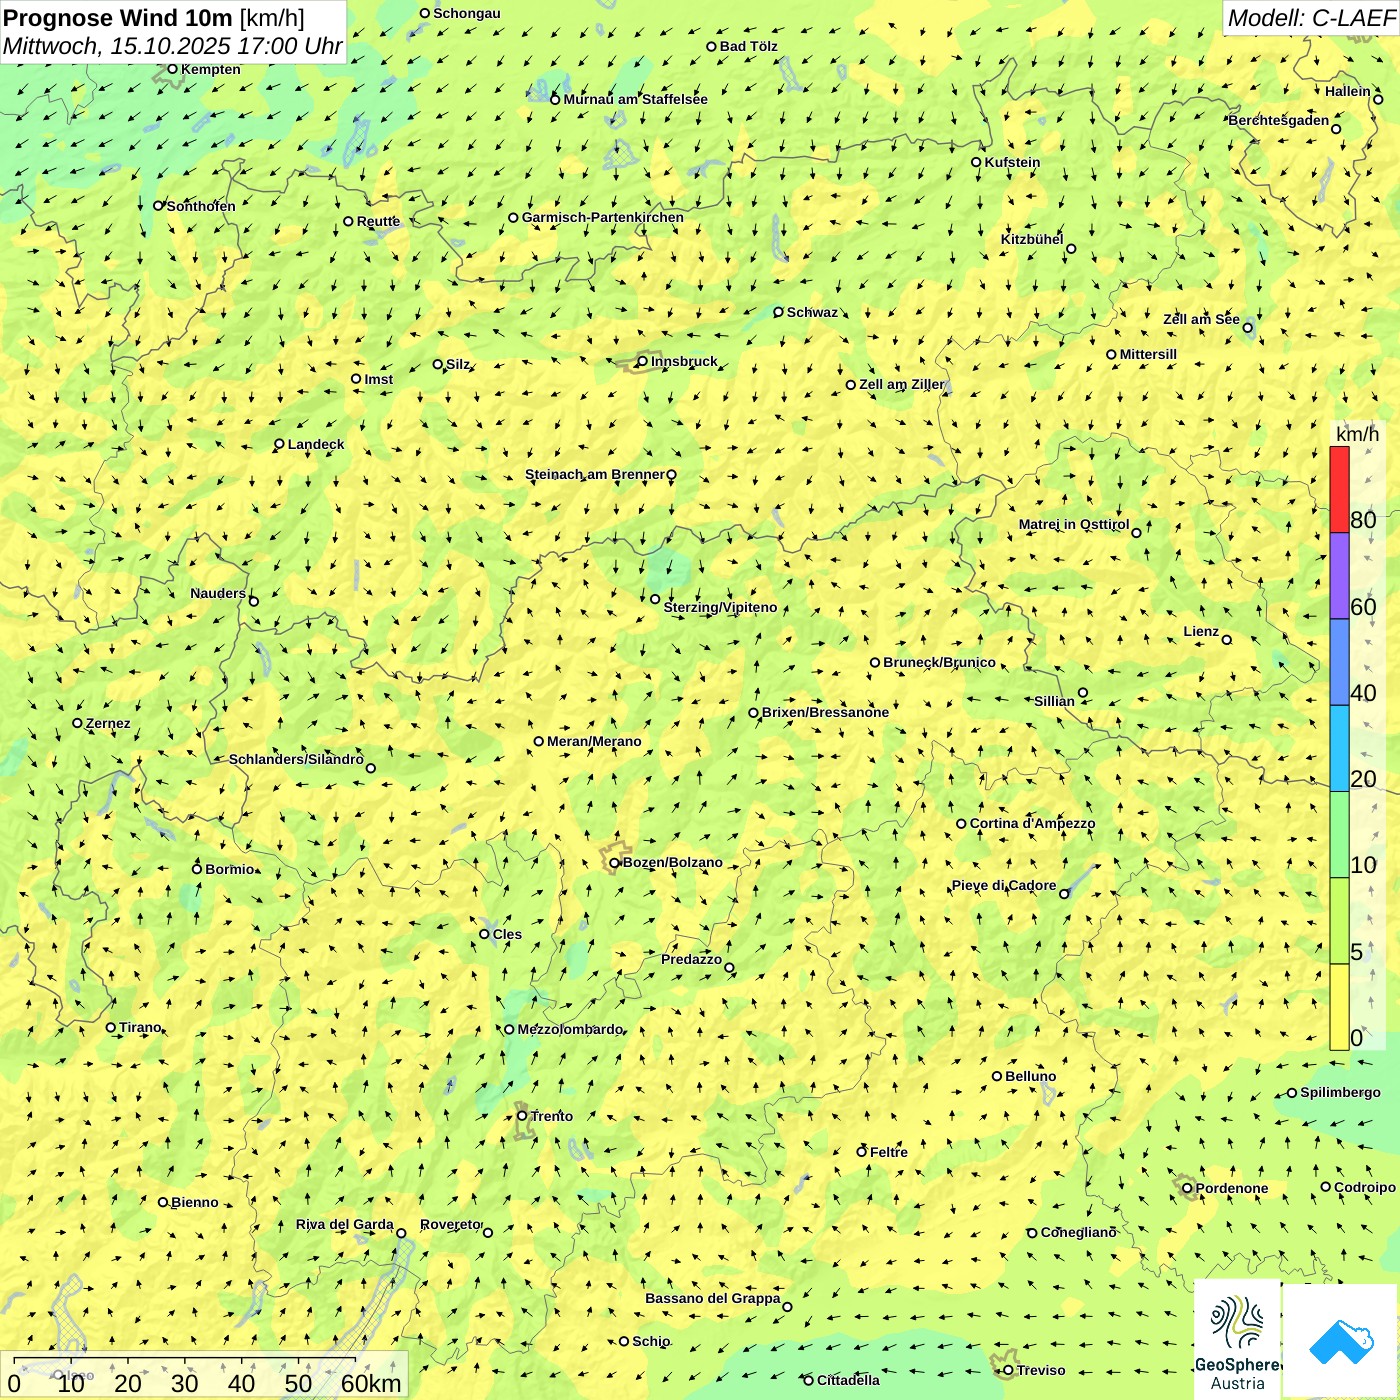Click the Schlanders/Silandro label
The width and height of the screenshot is (1400, 1400).
pos(296,759)
